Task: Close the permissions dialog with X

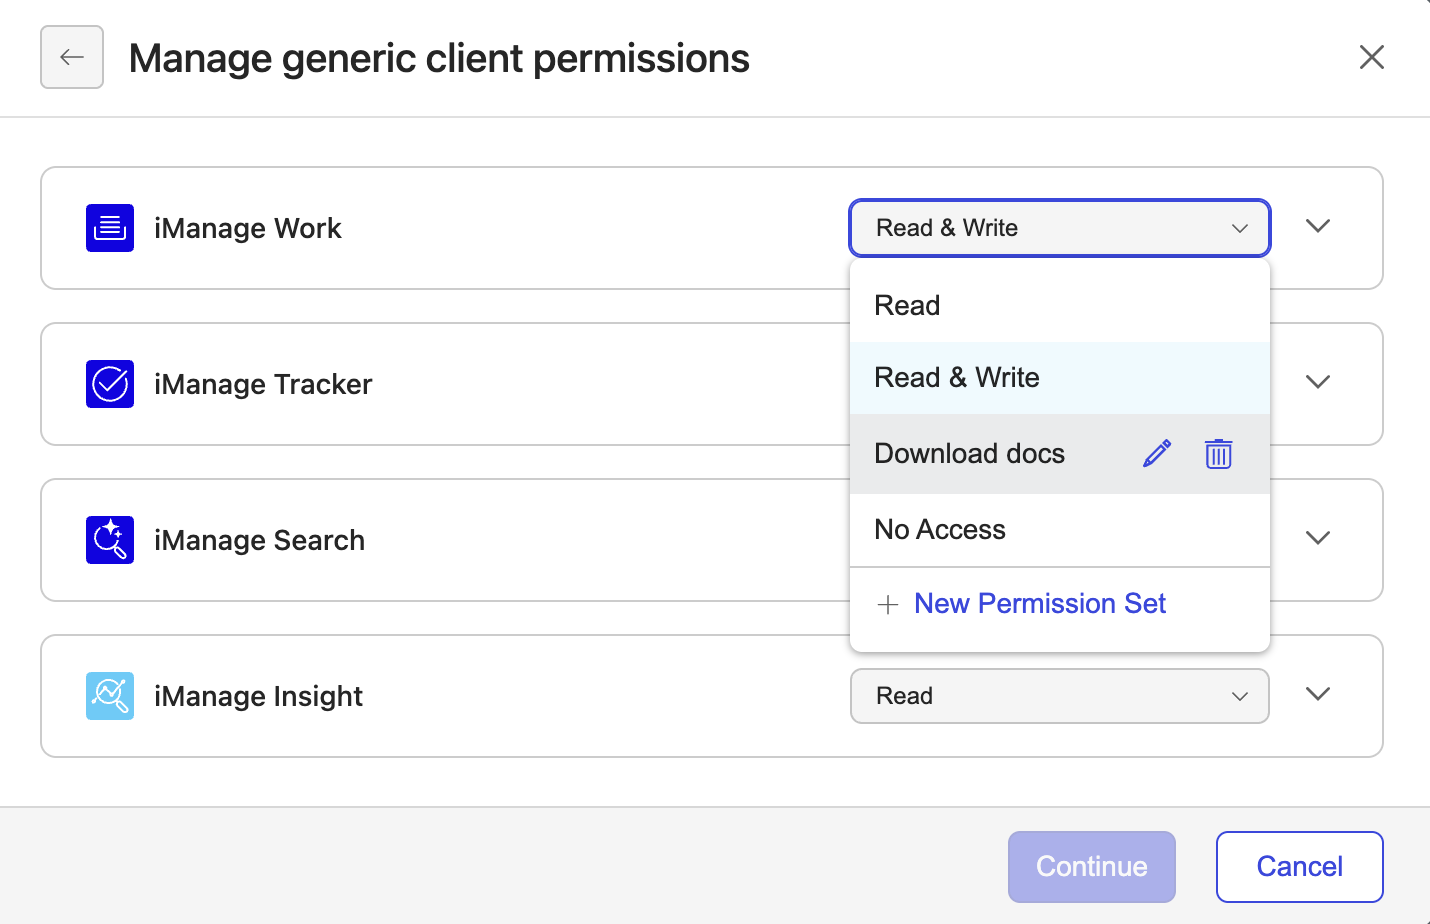Action: [1372, 57]
